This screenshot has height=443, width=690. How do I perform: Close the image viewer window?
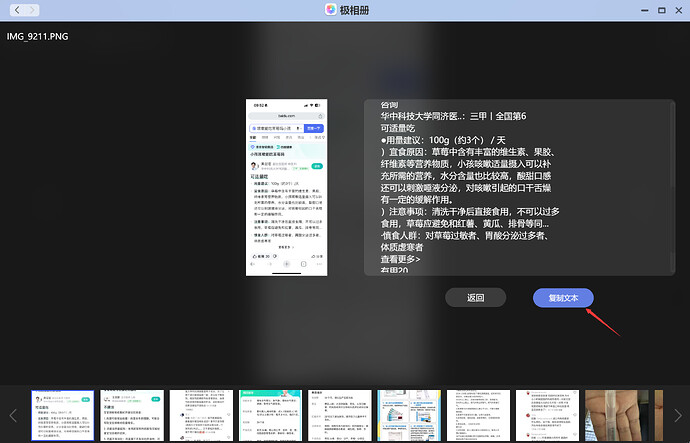pyautogui.click(x=674, y=10)
